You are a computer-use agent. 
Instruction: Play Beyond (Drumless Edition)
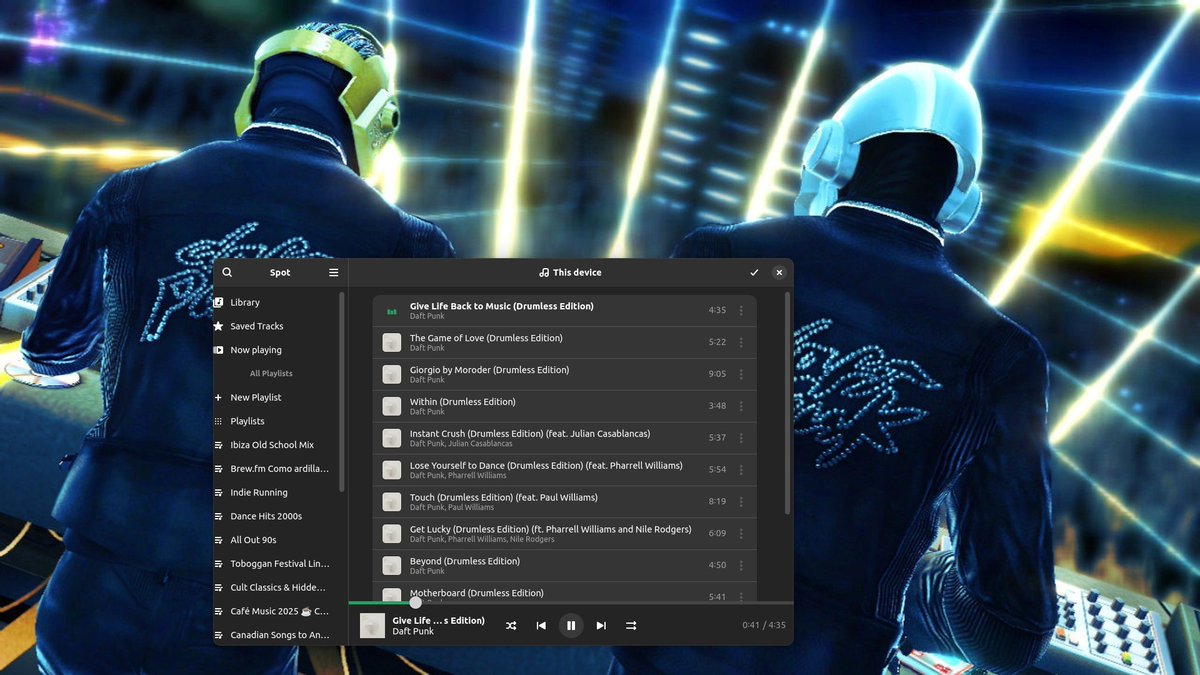565,565
